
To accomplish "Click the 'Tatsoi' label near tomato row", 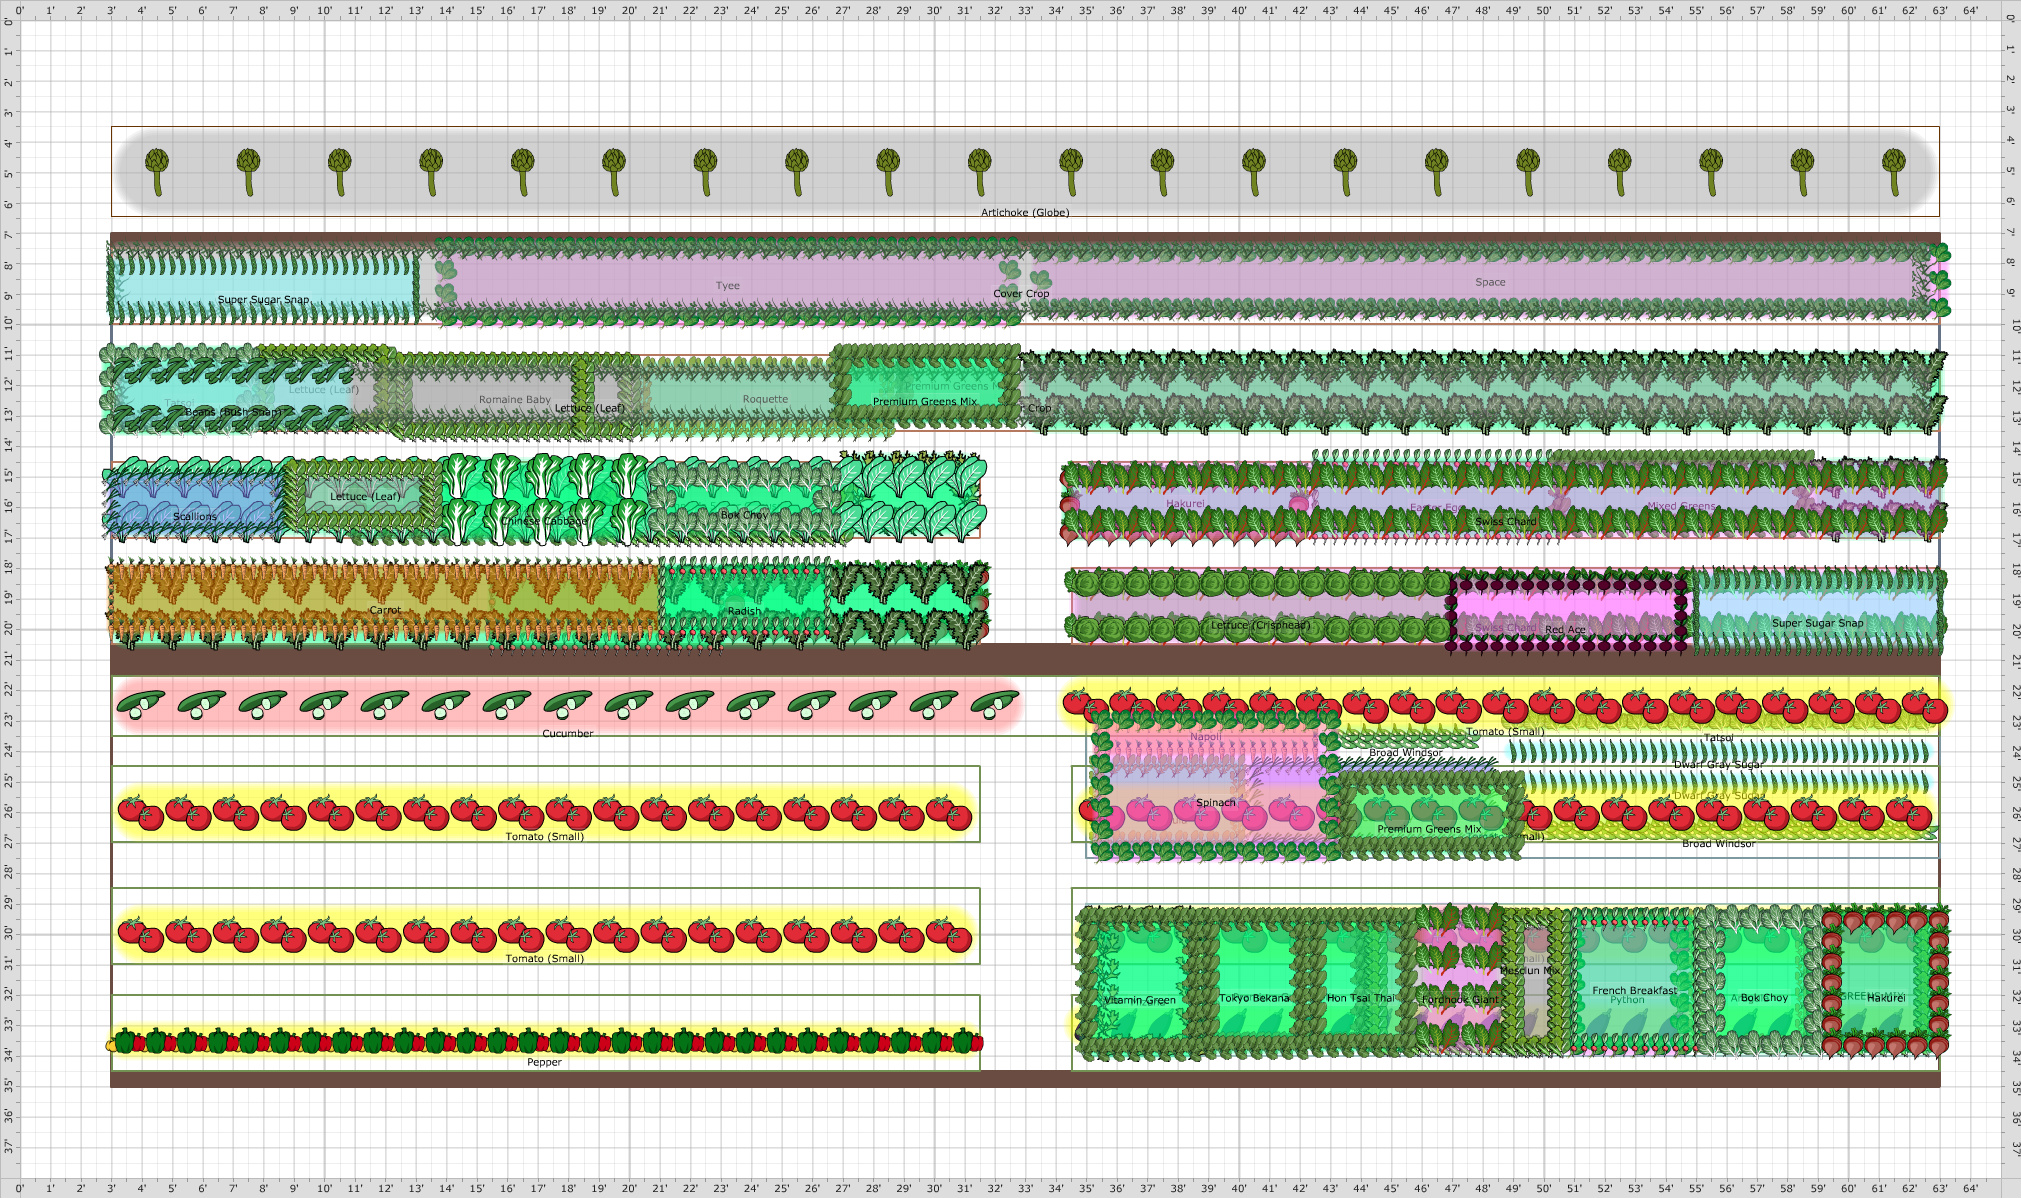I will pyautogui.click(x=1718, y=738).
